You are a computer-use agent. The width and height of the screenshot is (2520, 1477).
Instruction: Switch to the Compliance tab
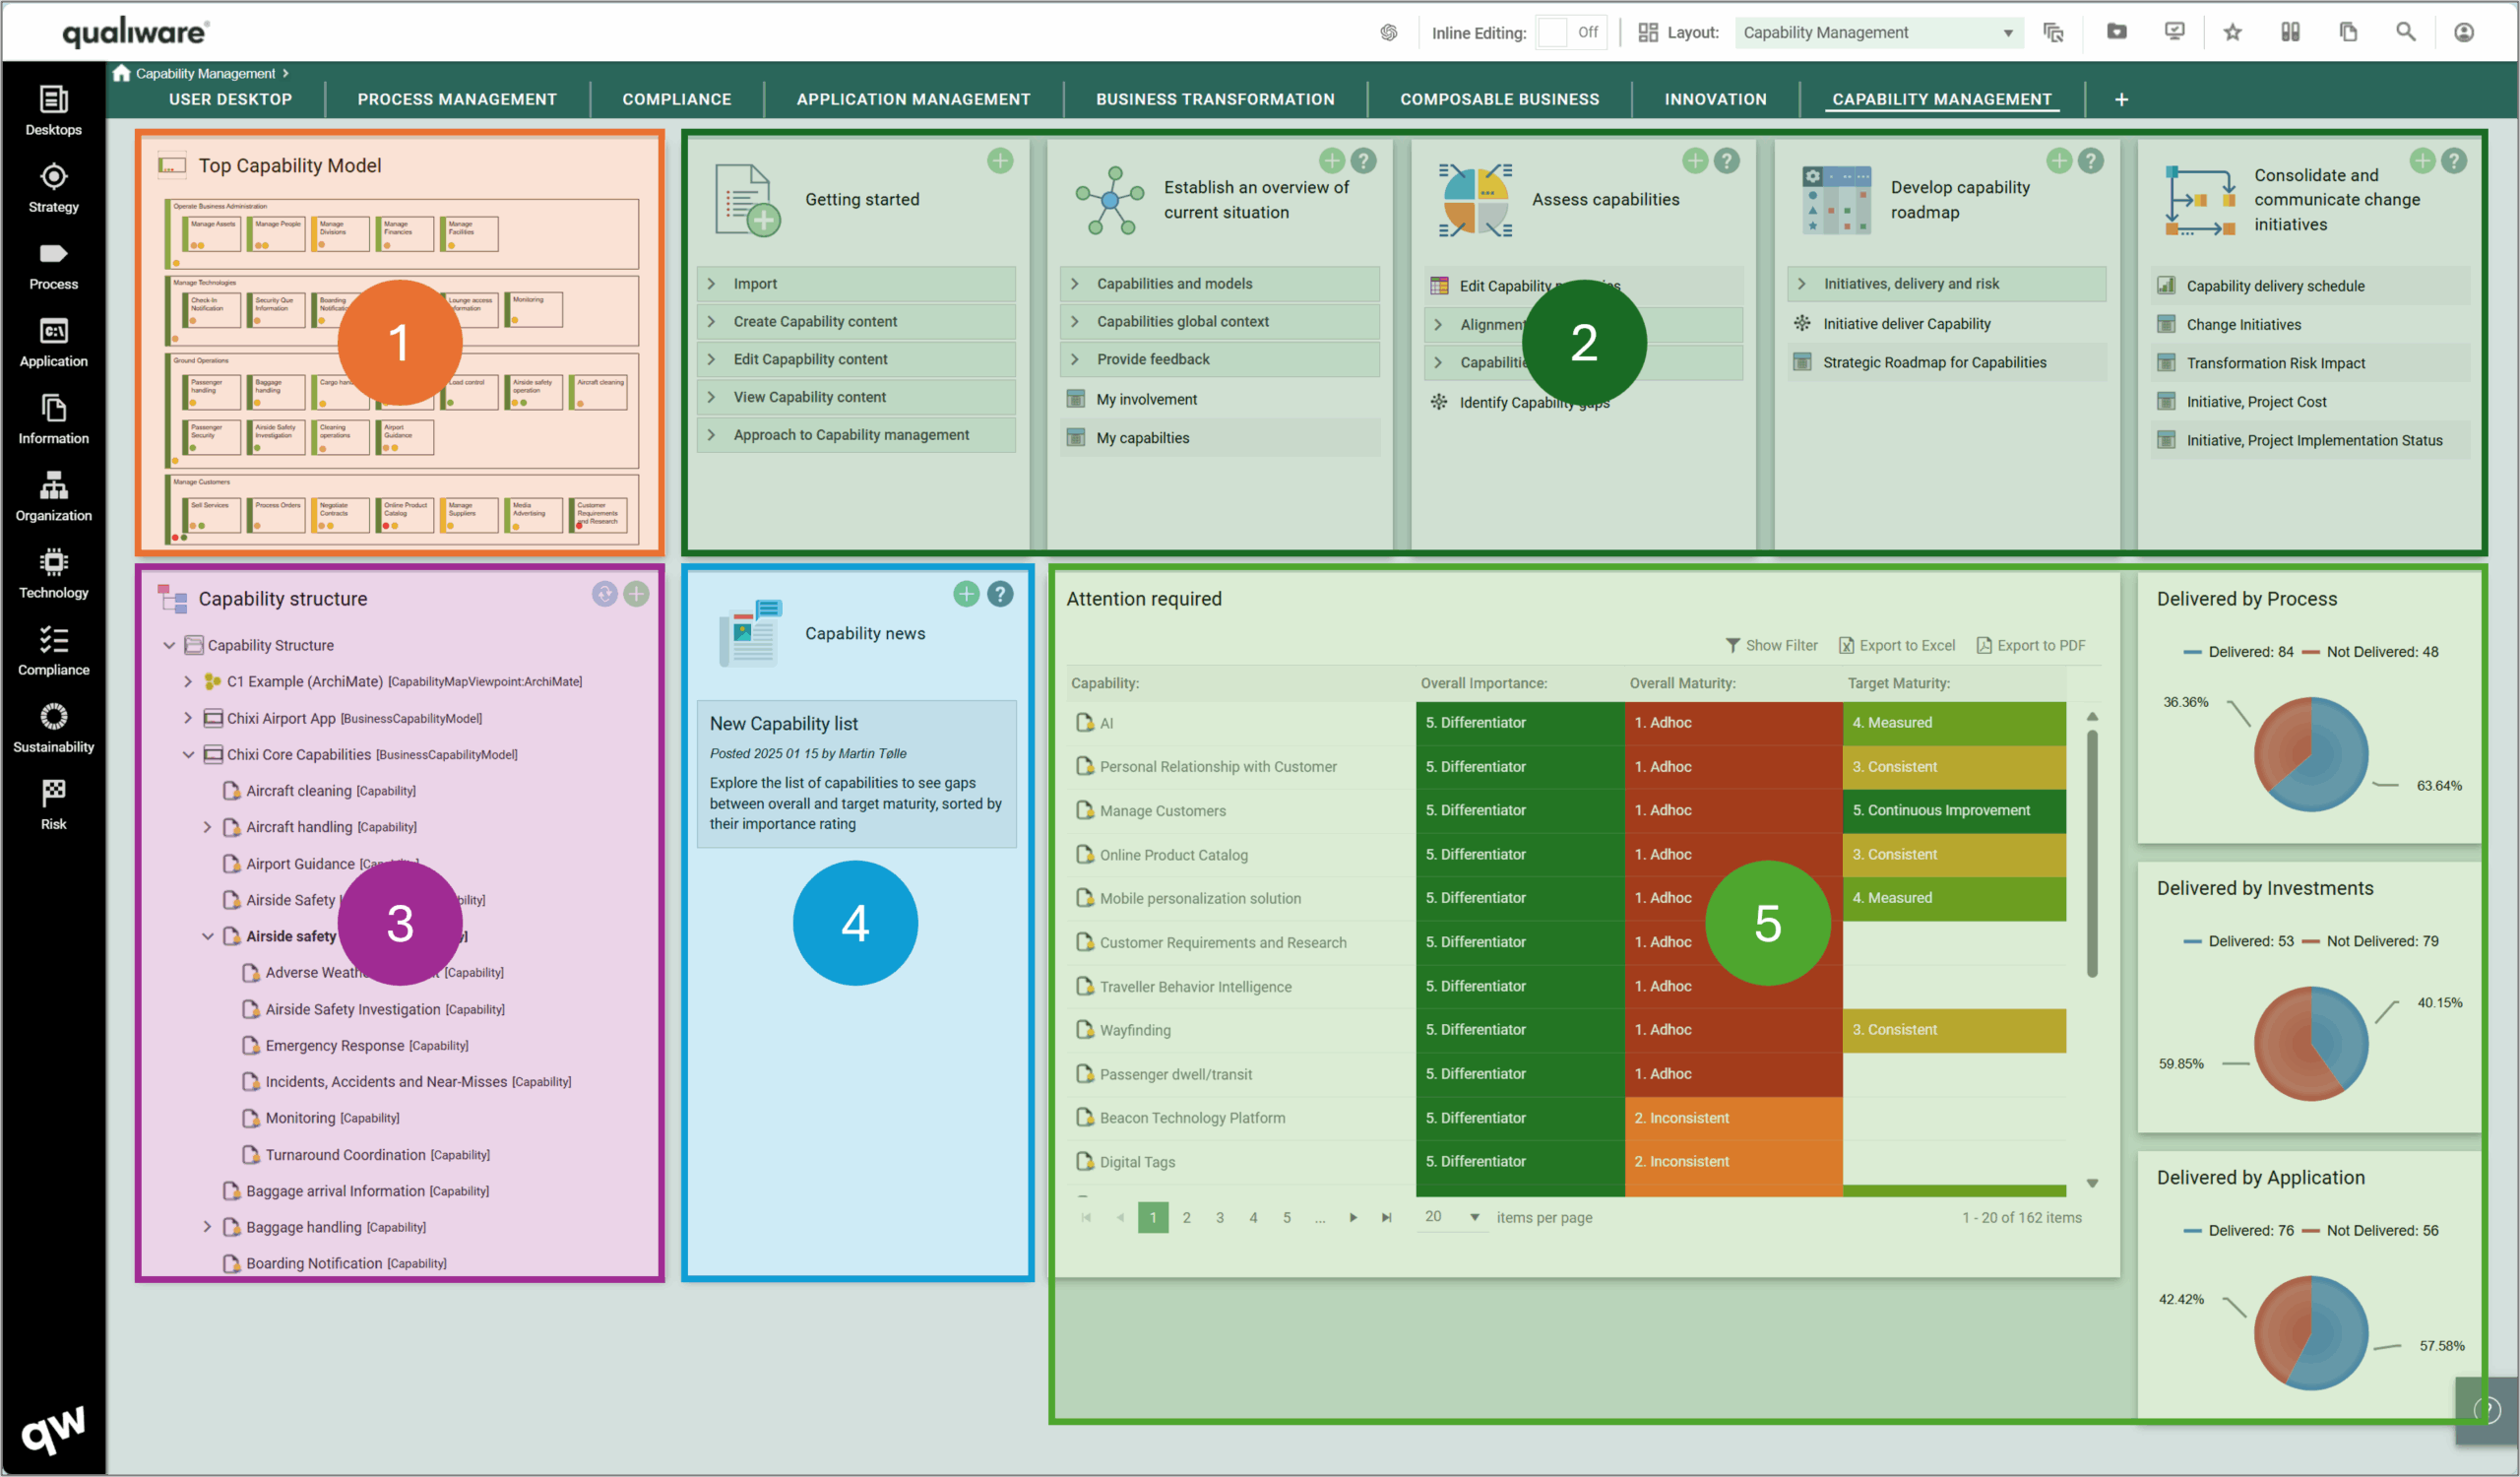click(677, 99)
